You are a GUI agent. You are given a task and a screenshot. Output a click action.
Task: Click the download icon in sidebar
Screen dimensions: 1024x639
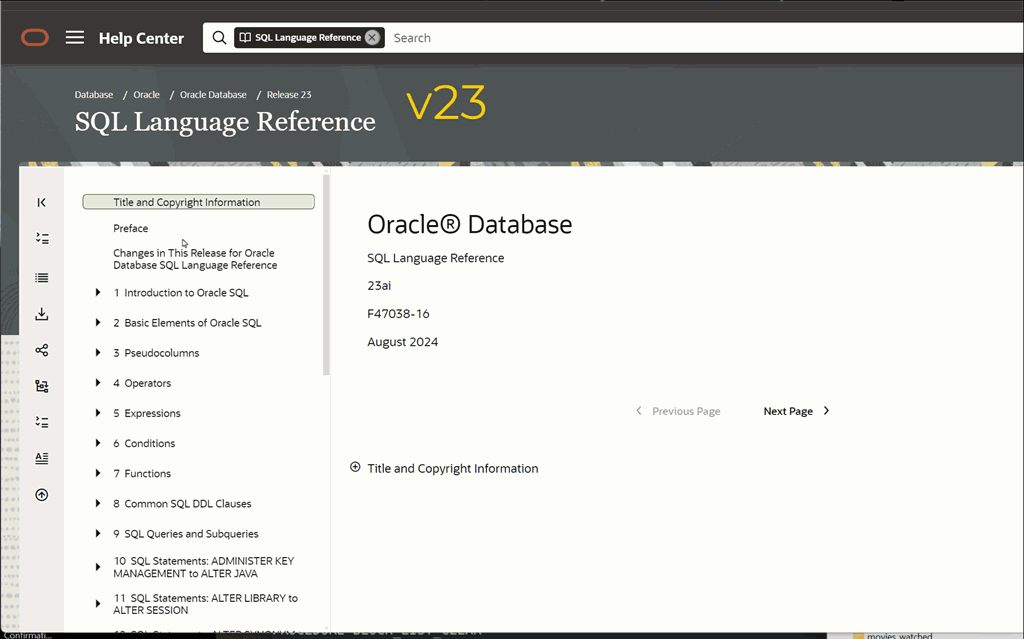pyautogui.click(x=42, y=314)
